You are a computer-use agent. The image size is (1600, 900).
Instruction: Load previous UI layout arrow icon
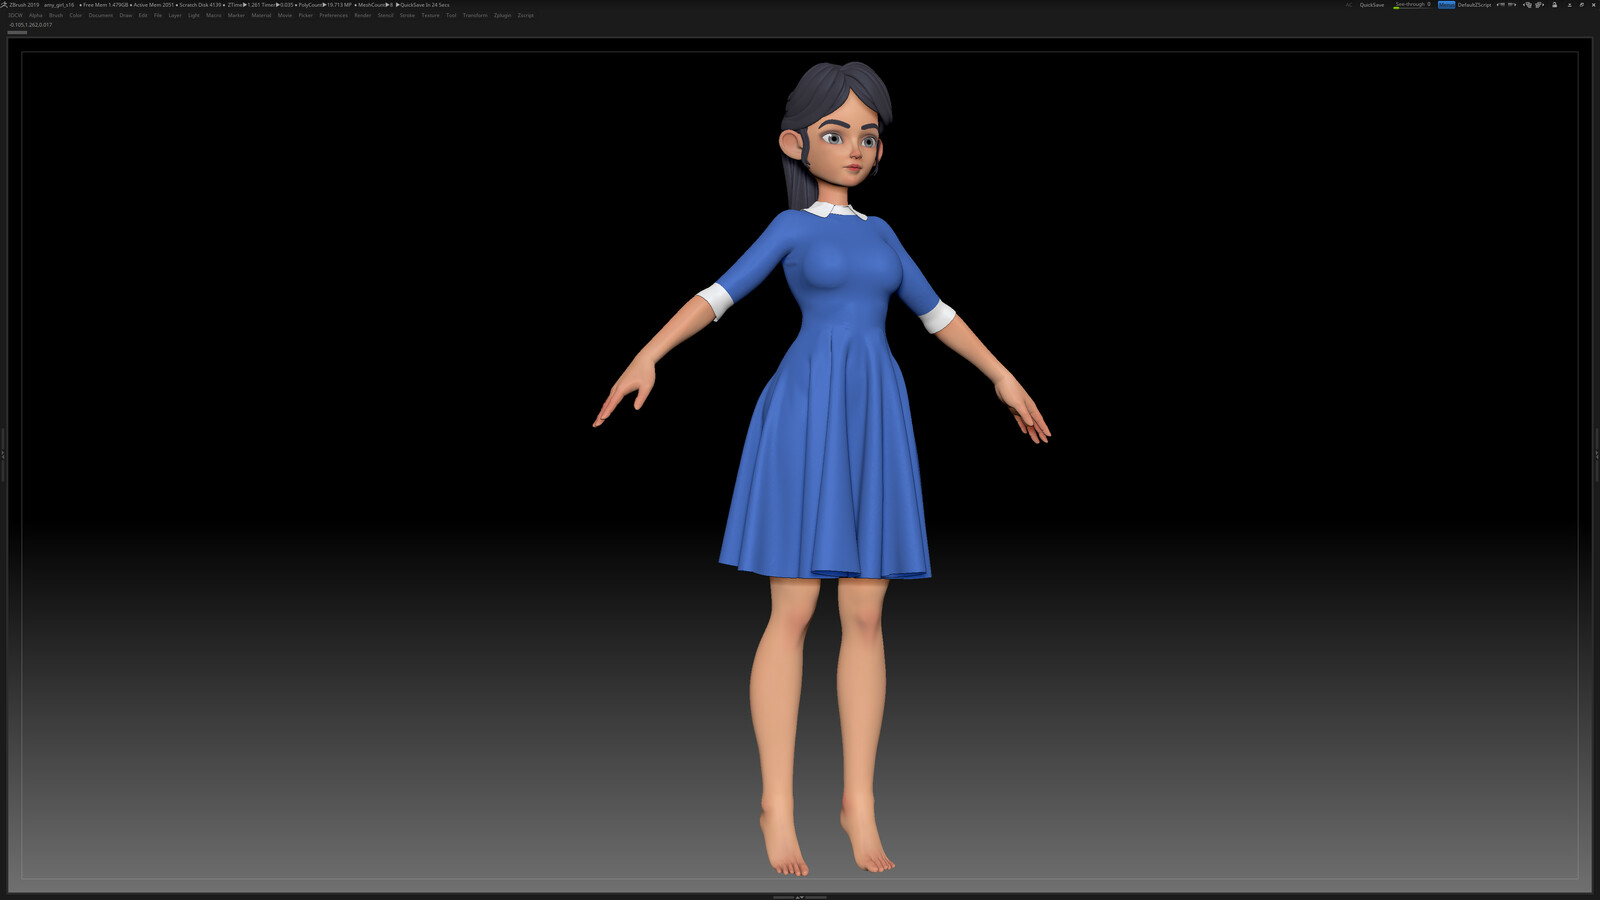pyautogui.click(x=1501, y=5)
